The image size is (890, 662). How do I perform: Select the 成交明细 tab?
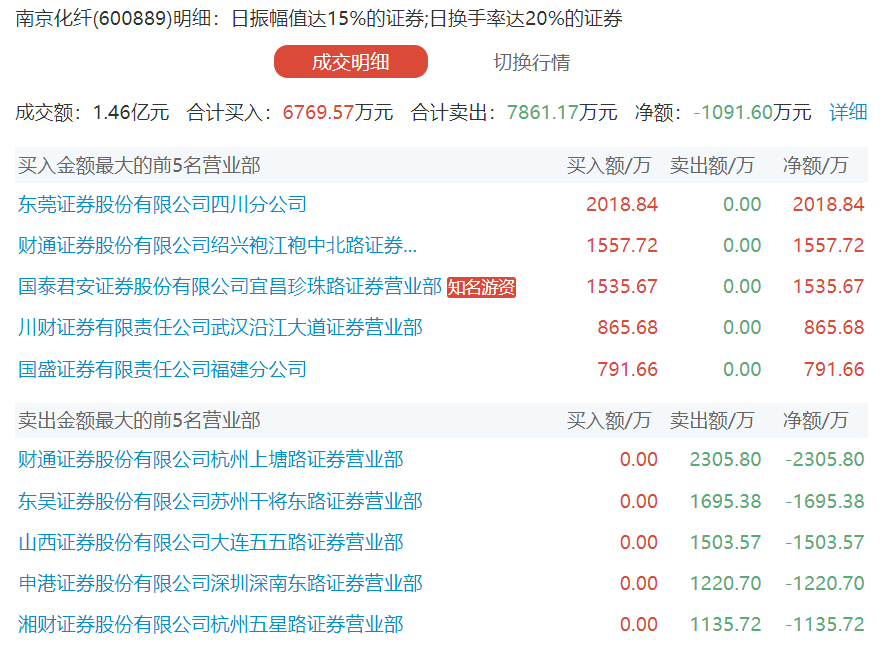(351, 62)
